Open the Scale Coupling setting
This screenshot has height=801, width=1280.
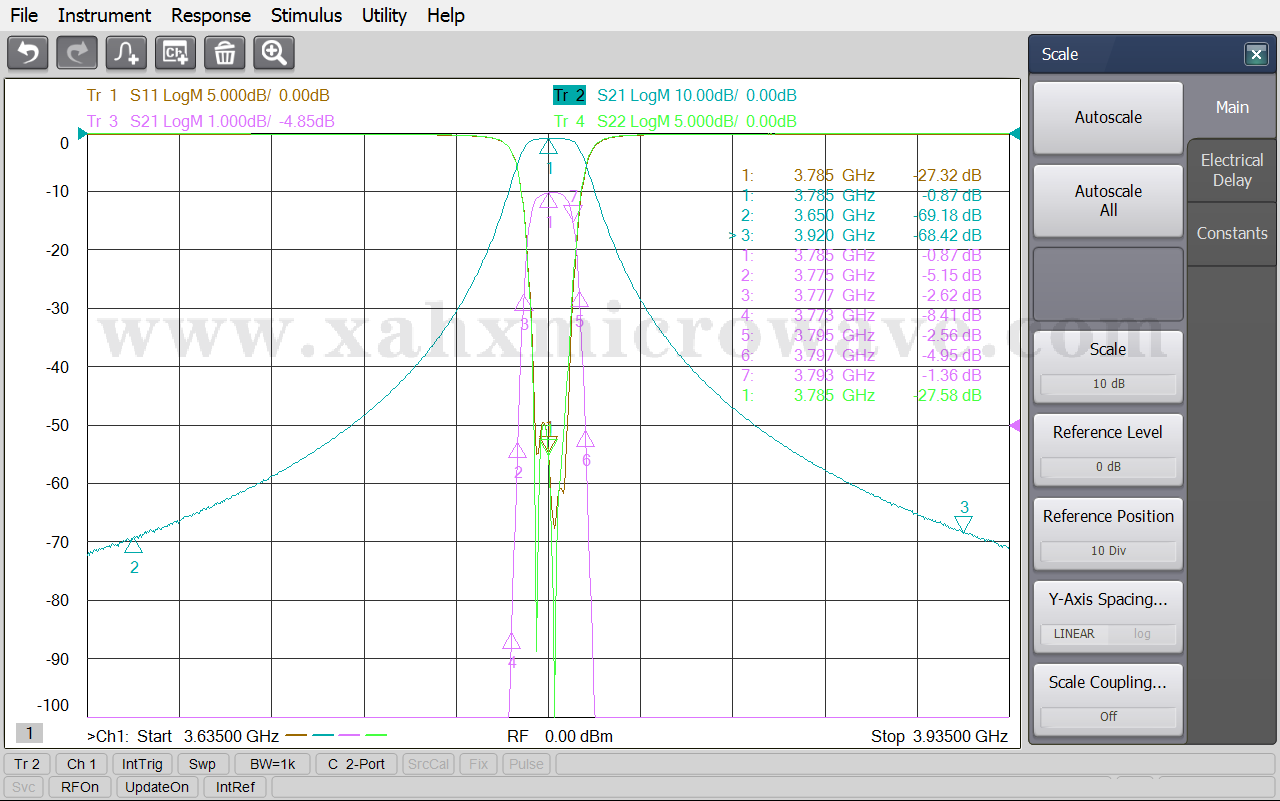(x=1108, y=683)
